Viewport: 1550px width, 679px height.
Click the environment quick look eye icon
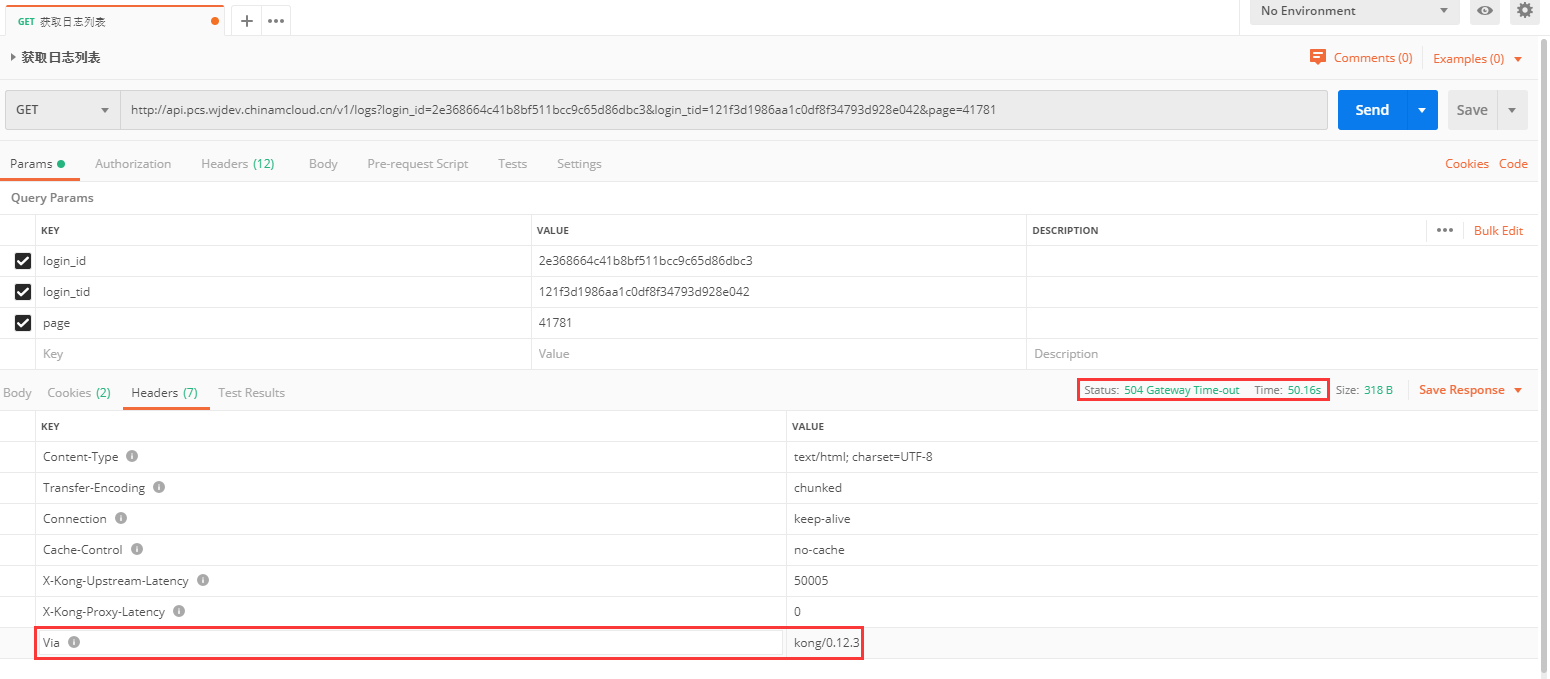coord(1485,11)
